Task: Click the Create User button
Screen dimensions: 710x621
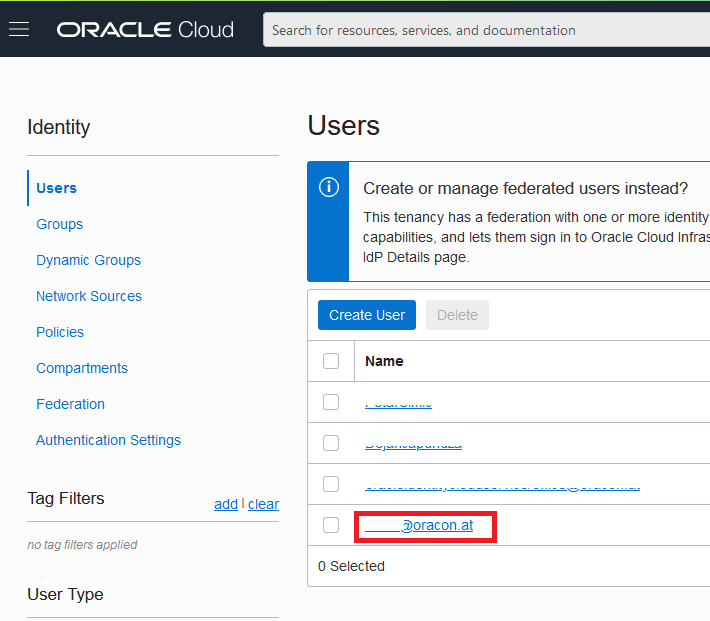Action: (x=367, y=315)
